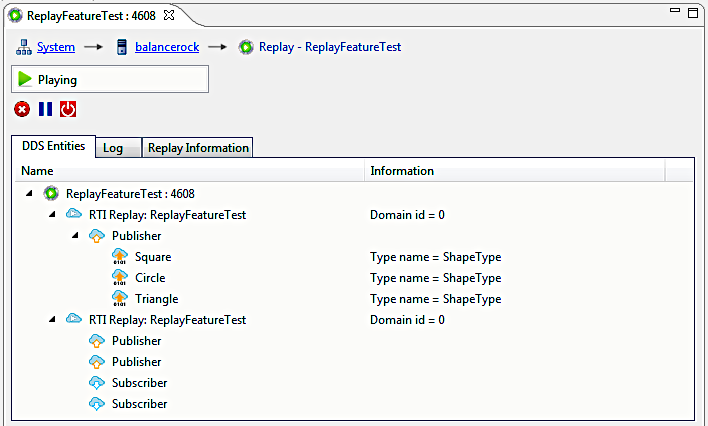Pause the replay with blue pause button
Screen dimensions: 708x426
[45, 109]
